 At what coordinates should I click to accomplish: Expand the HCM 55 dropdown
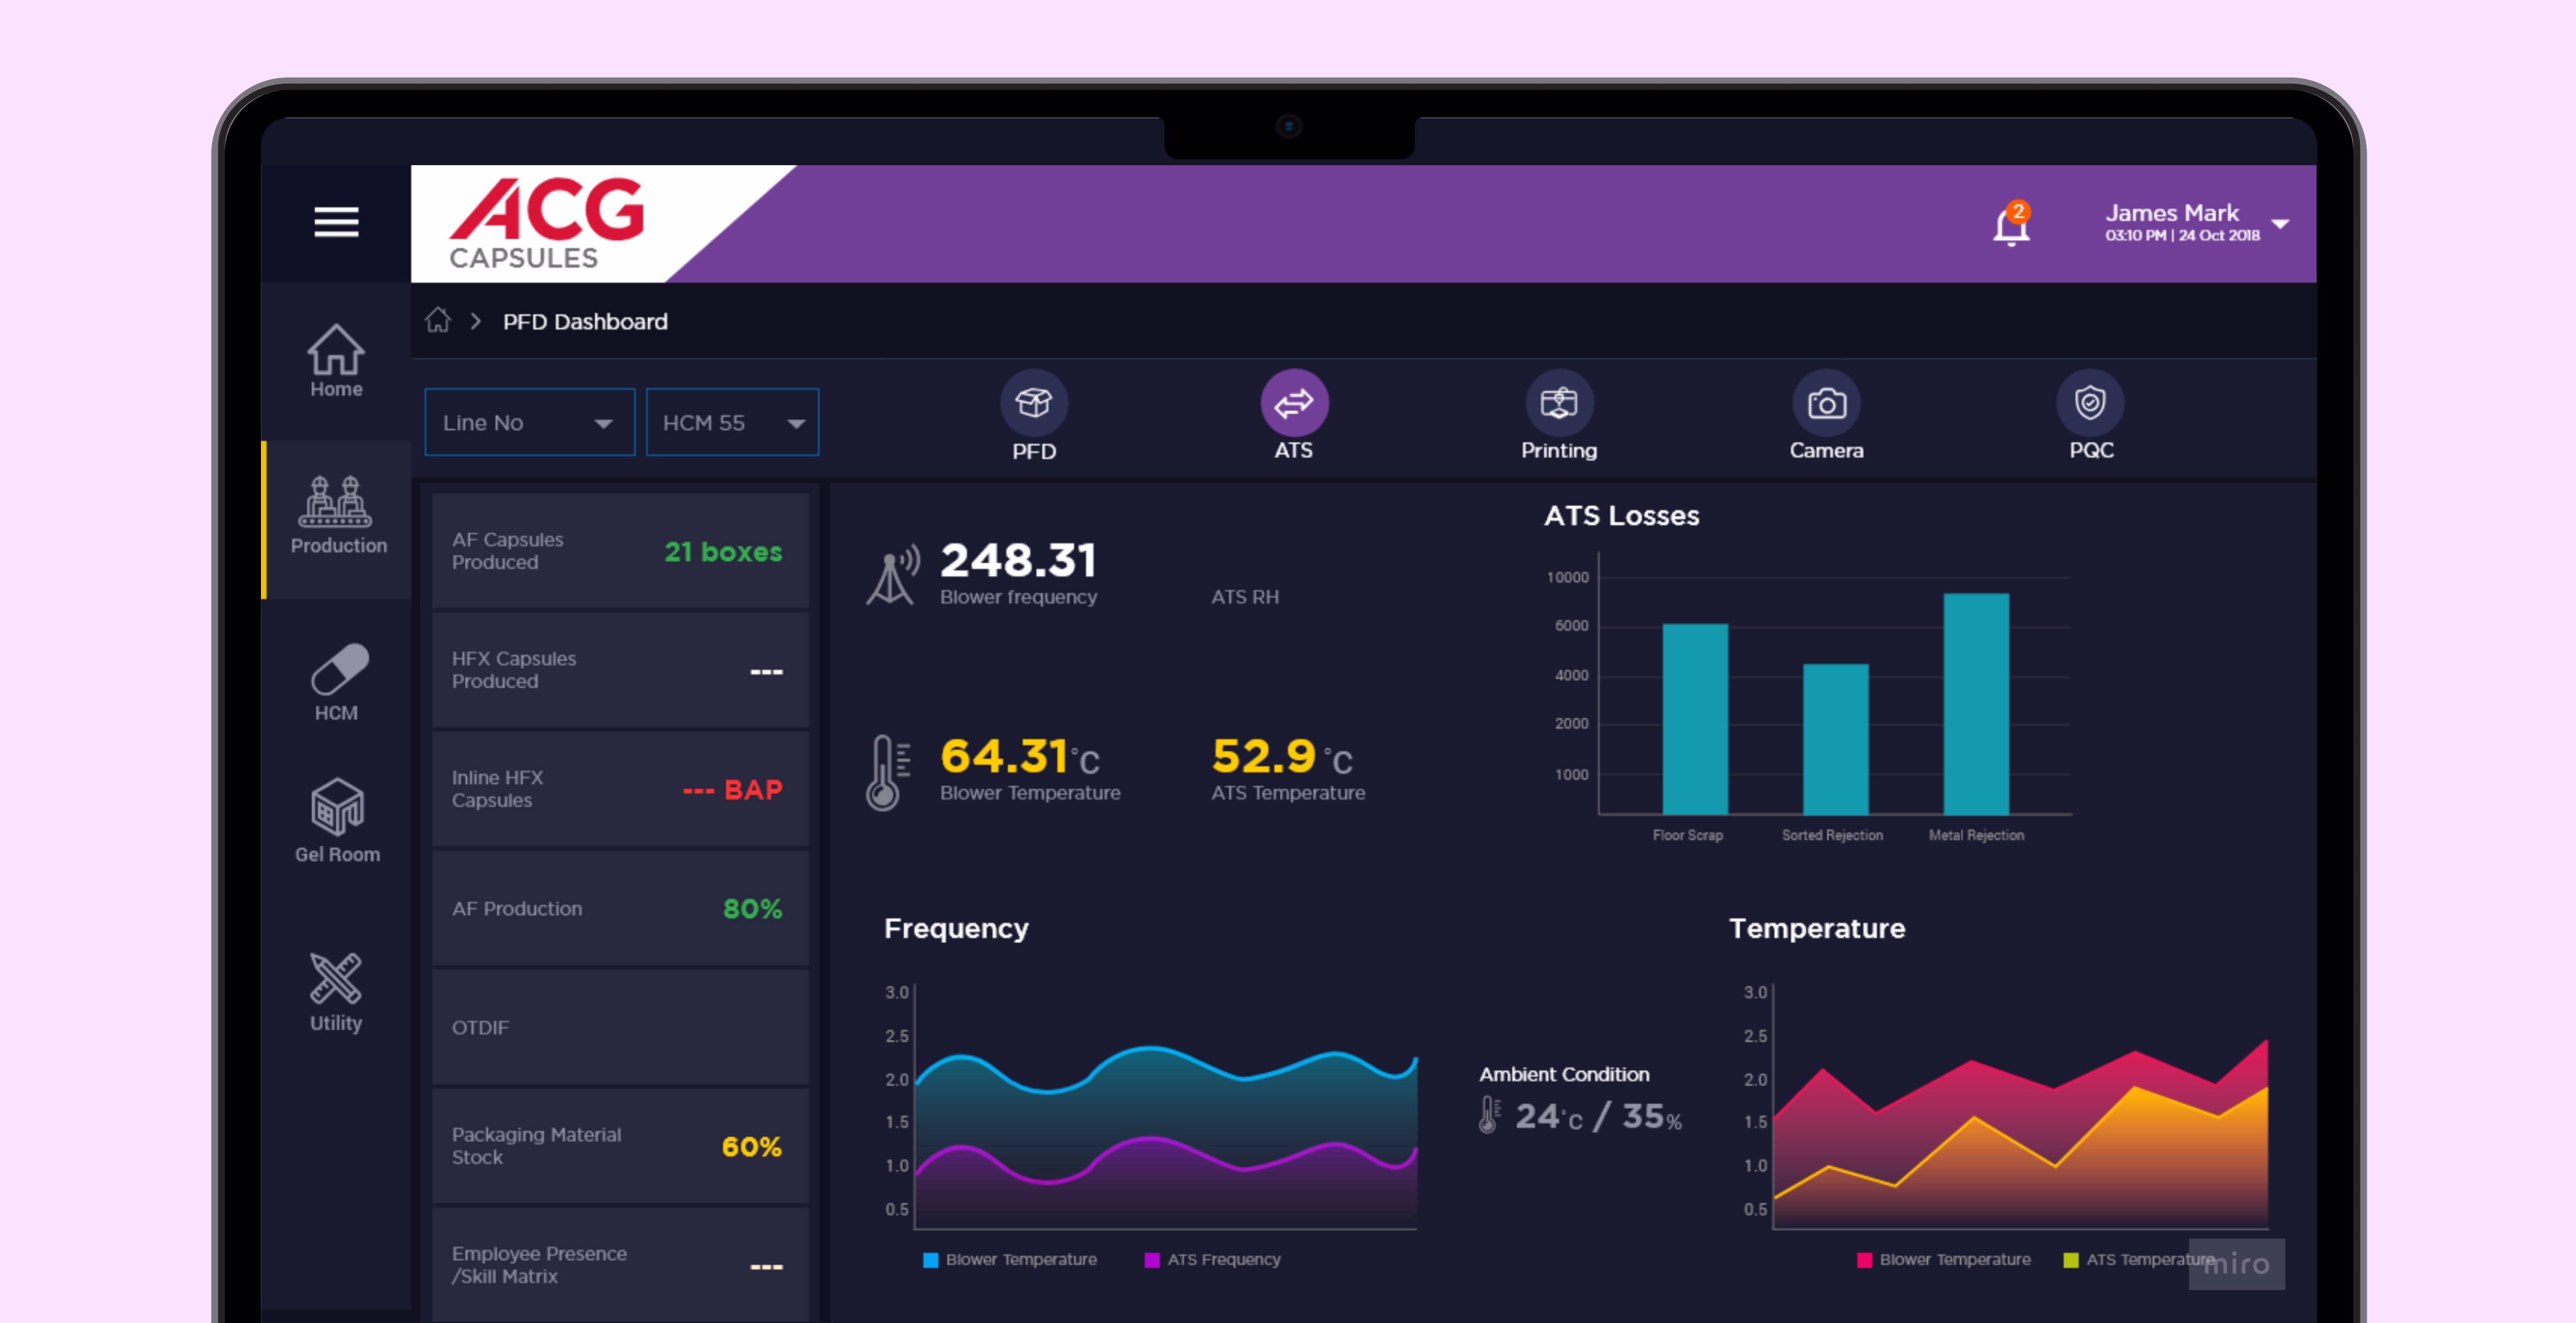[x=732, y=423]
